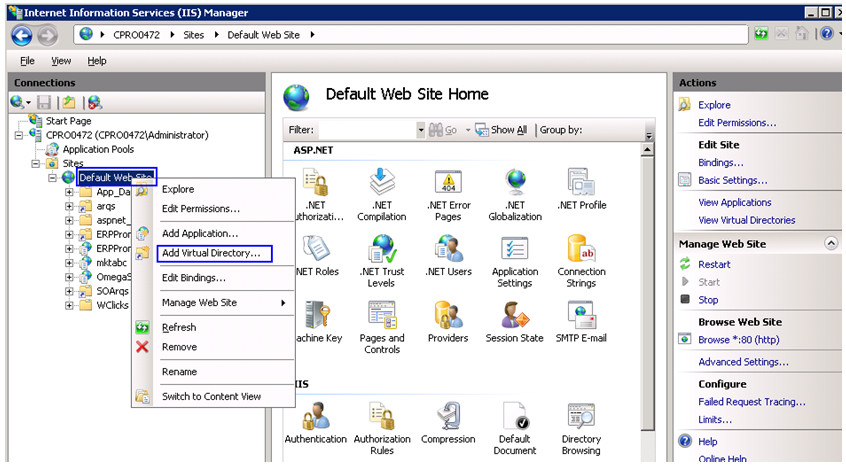Viewport: 846px width, 465px height.
Task: Click the Stop link in Actions
Action: pos(708,300)
